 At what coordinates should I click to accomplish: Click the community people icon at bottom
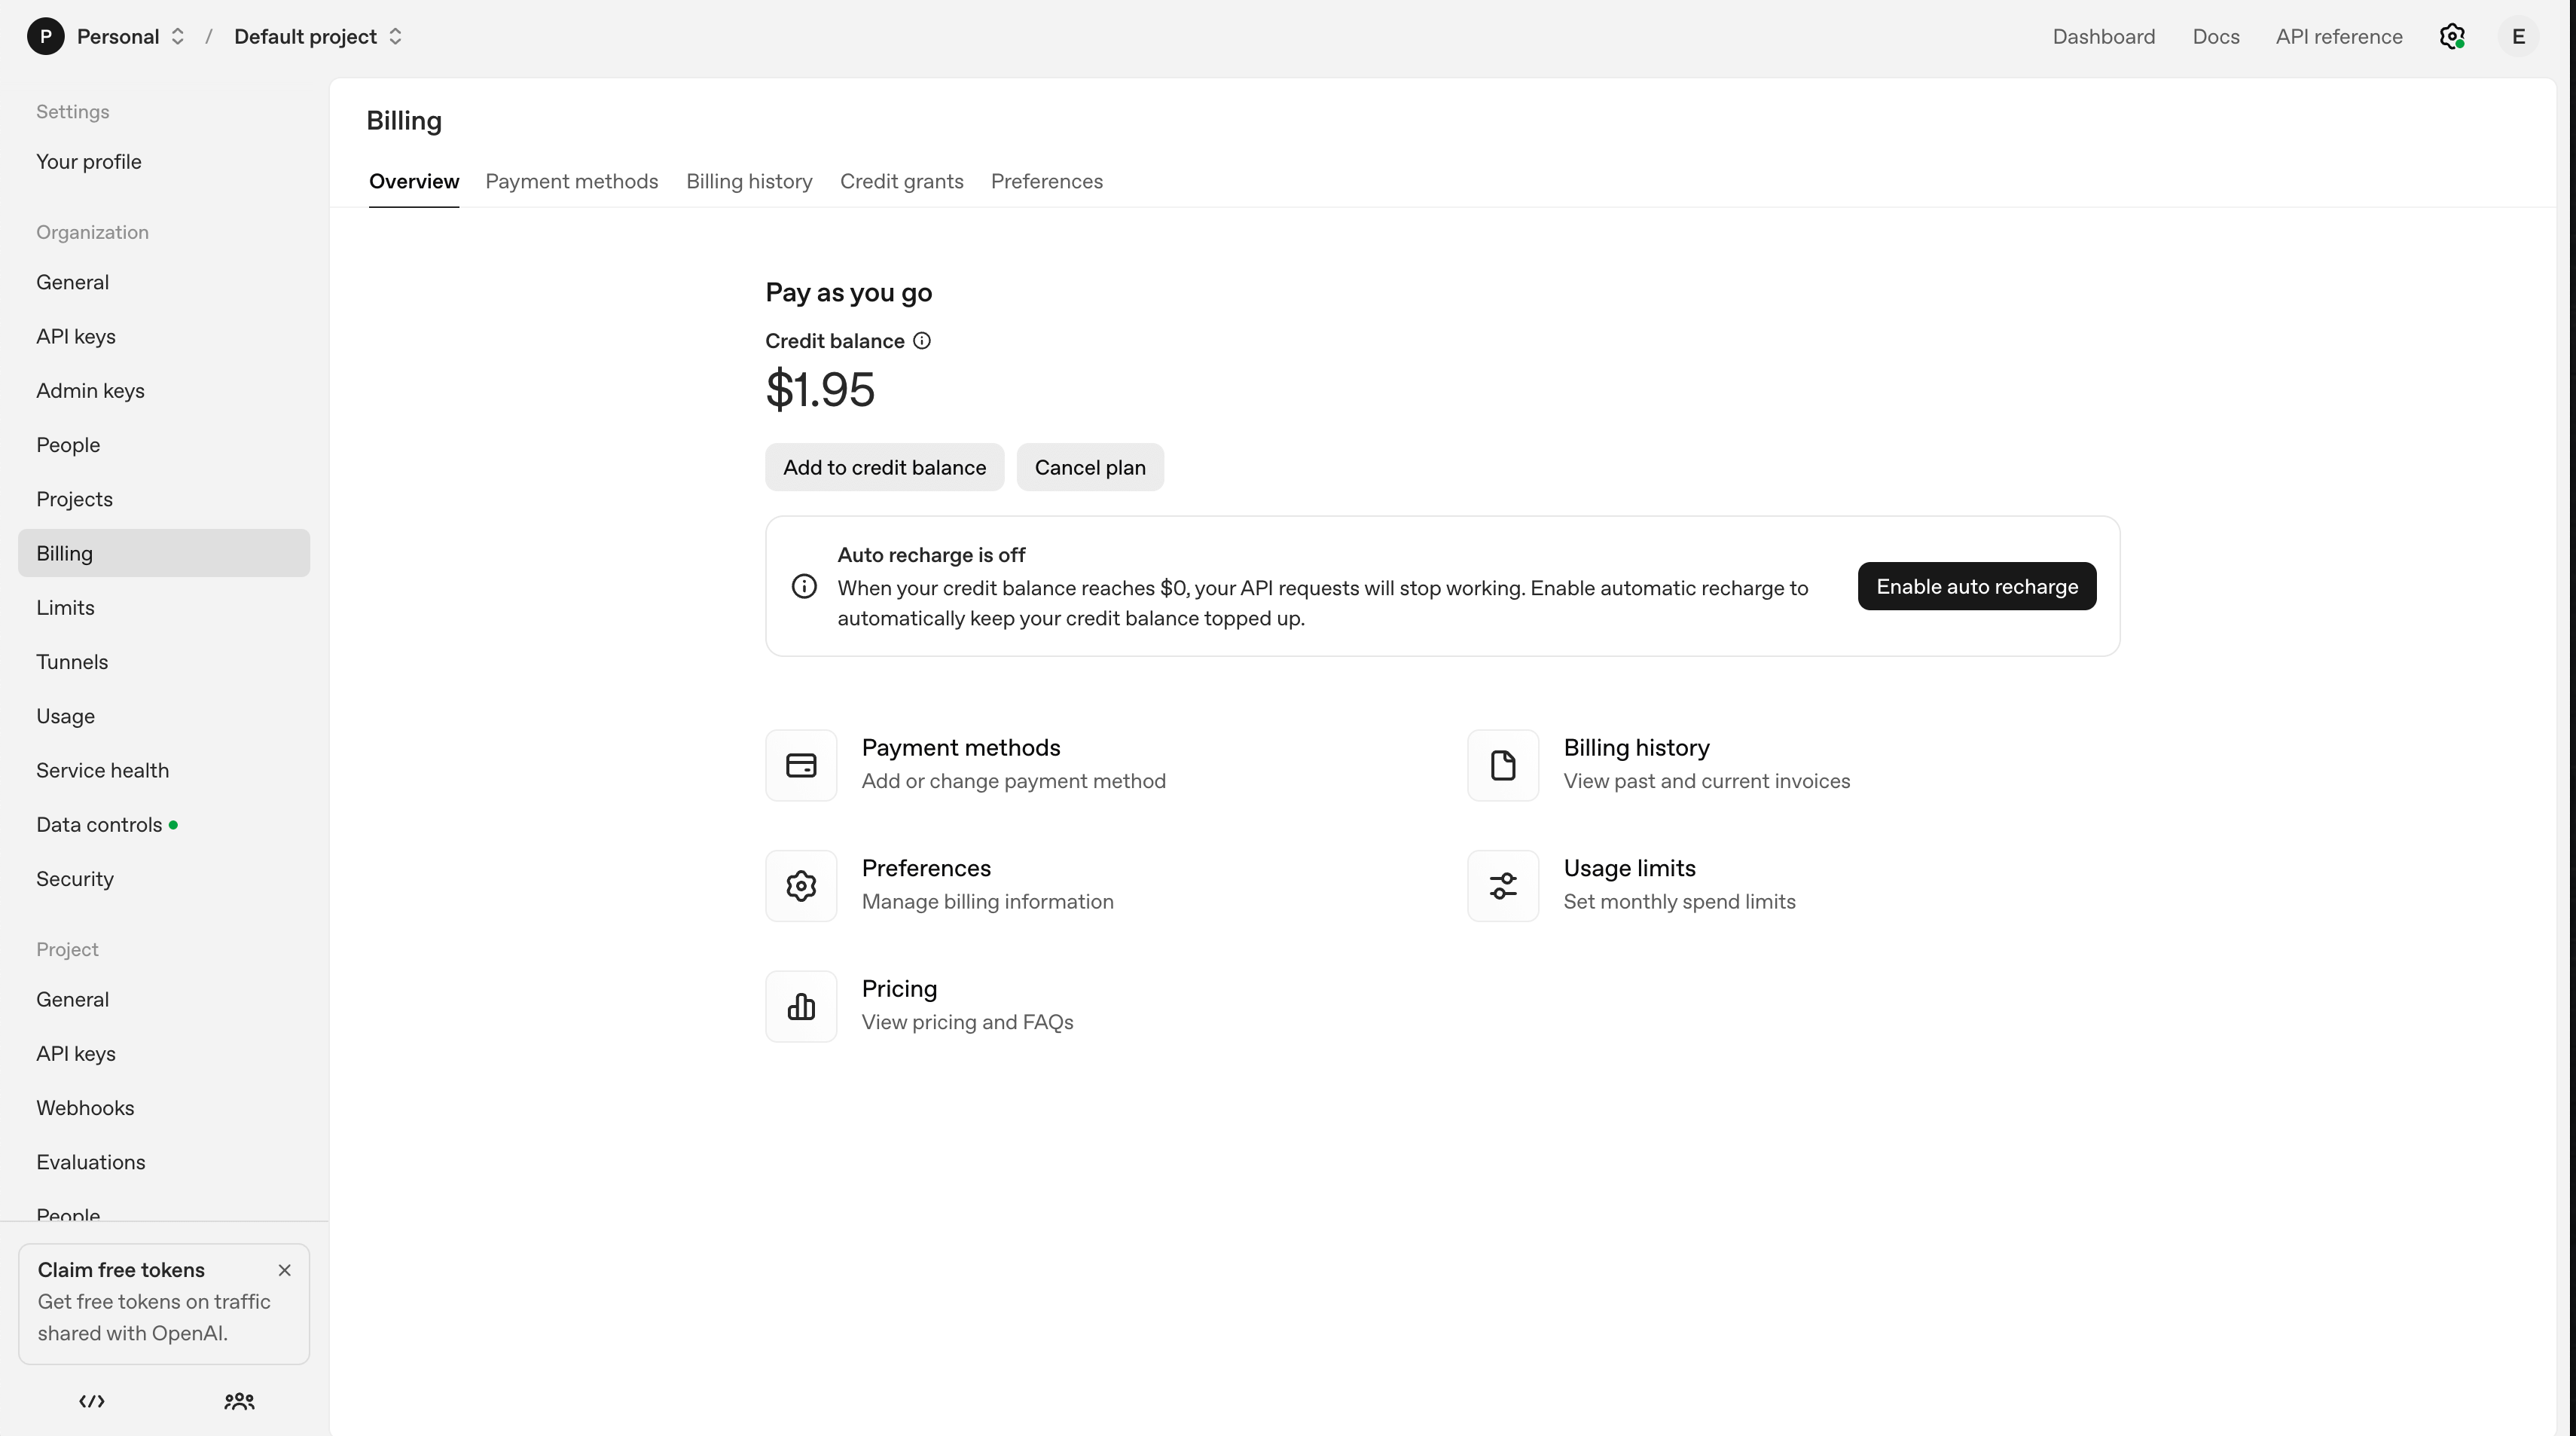coord(239,1401)
